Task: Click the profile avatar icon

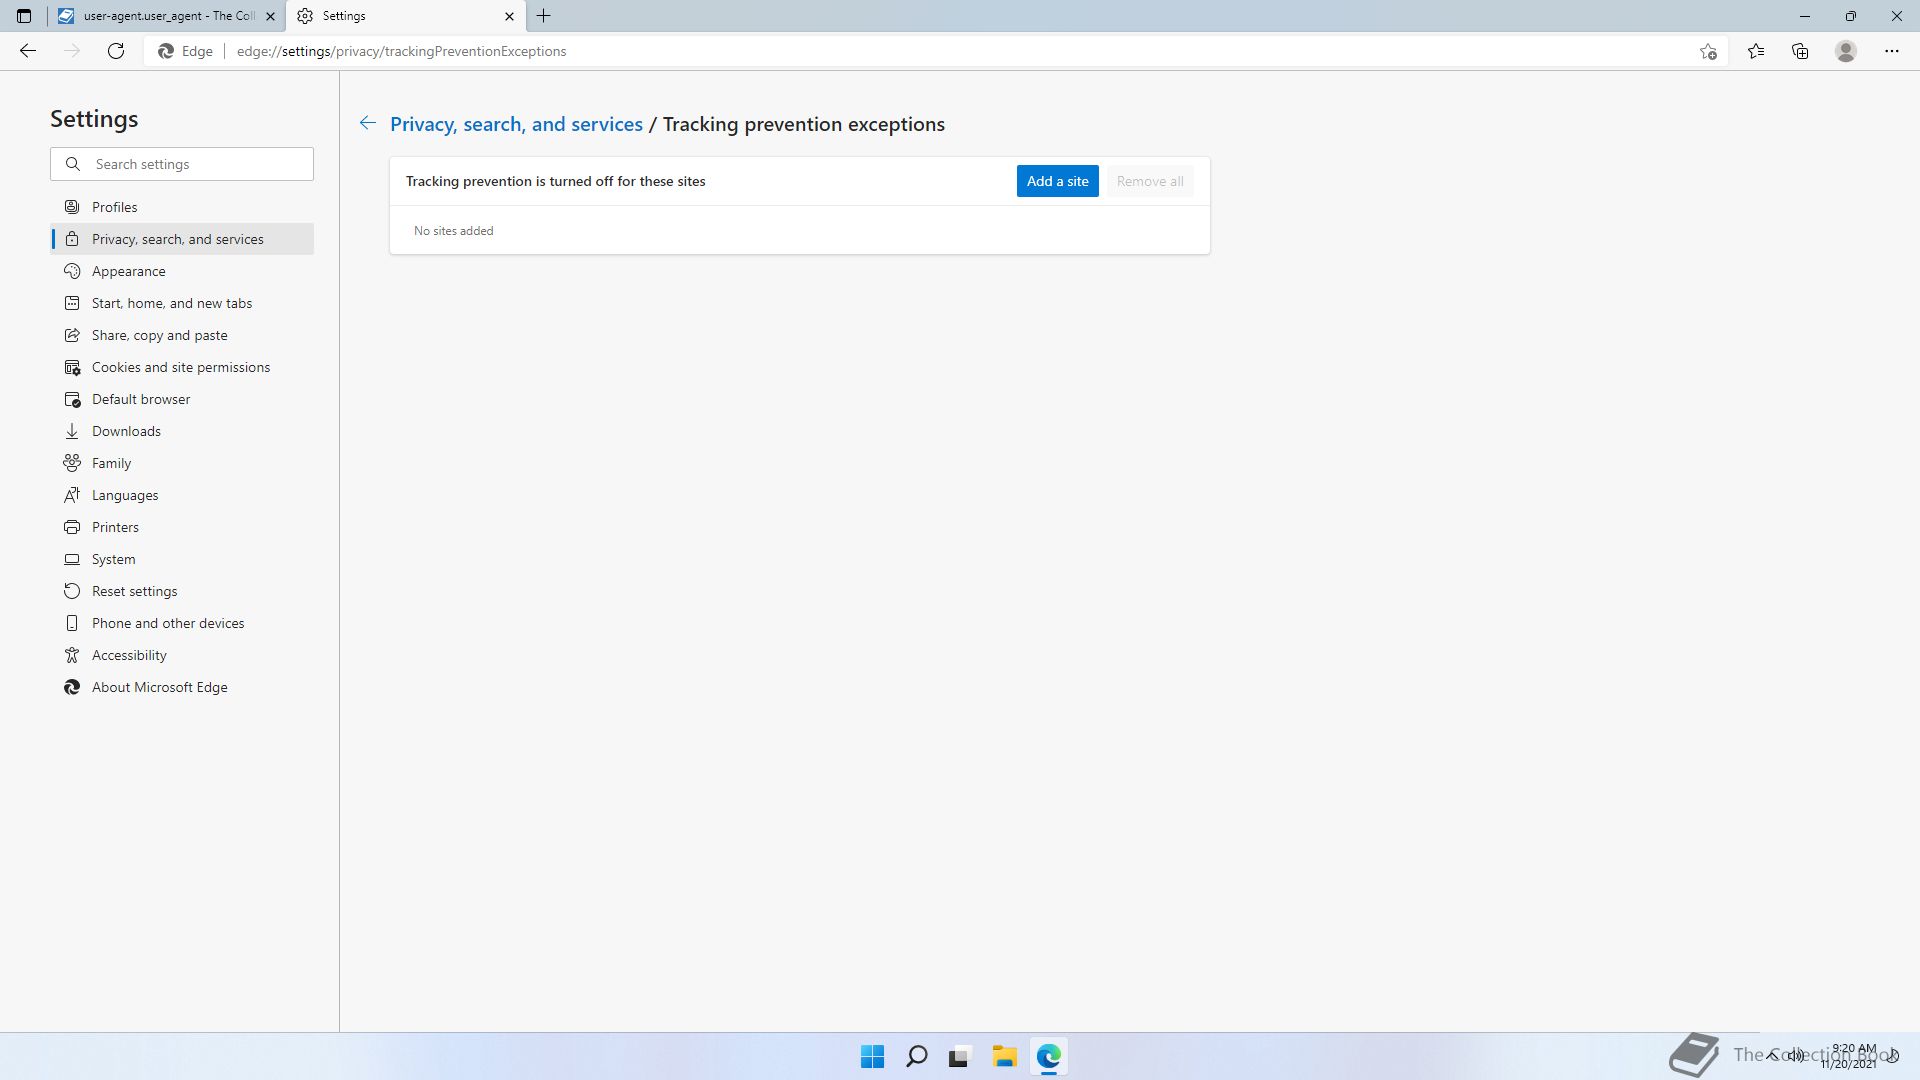Action: pyautogui.click(x=1846, y=51)
